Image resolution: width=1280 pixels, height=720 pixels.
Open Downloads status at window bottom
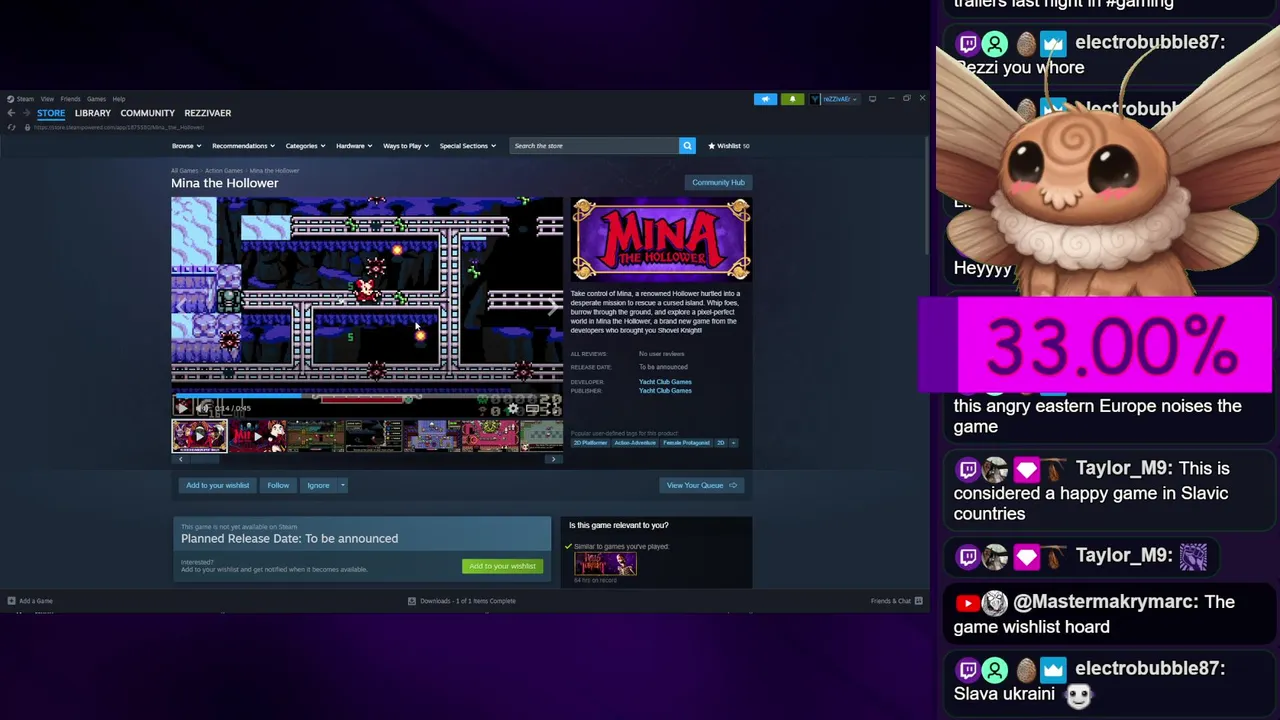click(x=462, y=601)
